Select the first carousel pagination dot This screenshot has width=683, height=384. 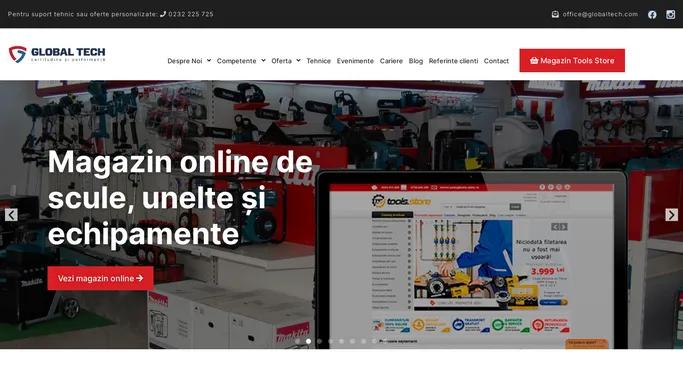click(298, 341)
